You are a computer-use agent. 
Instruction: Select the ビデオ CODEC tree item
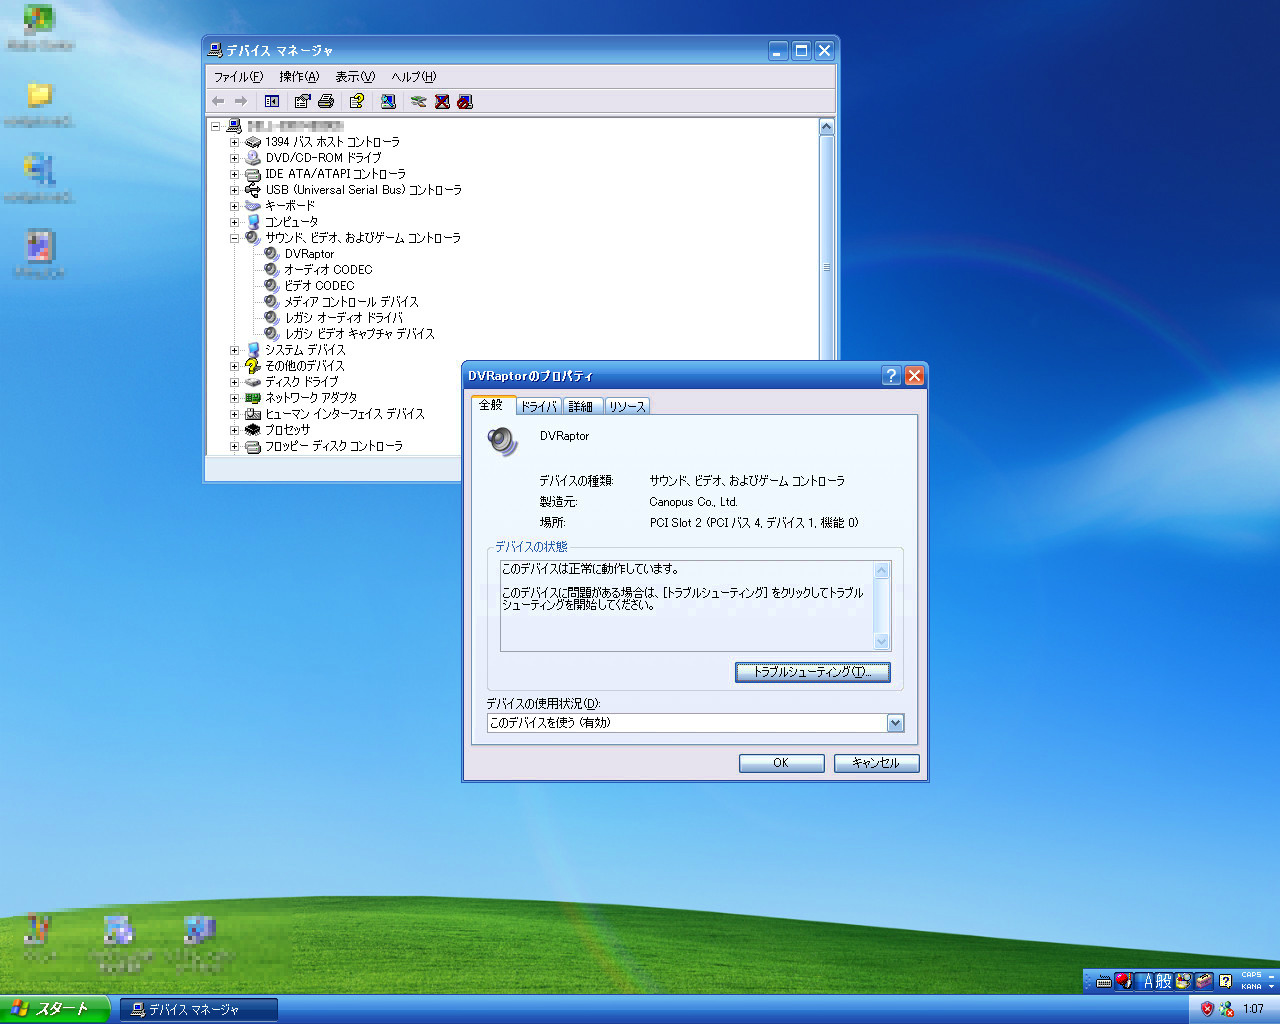pos(319,286)
